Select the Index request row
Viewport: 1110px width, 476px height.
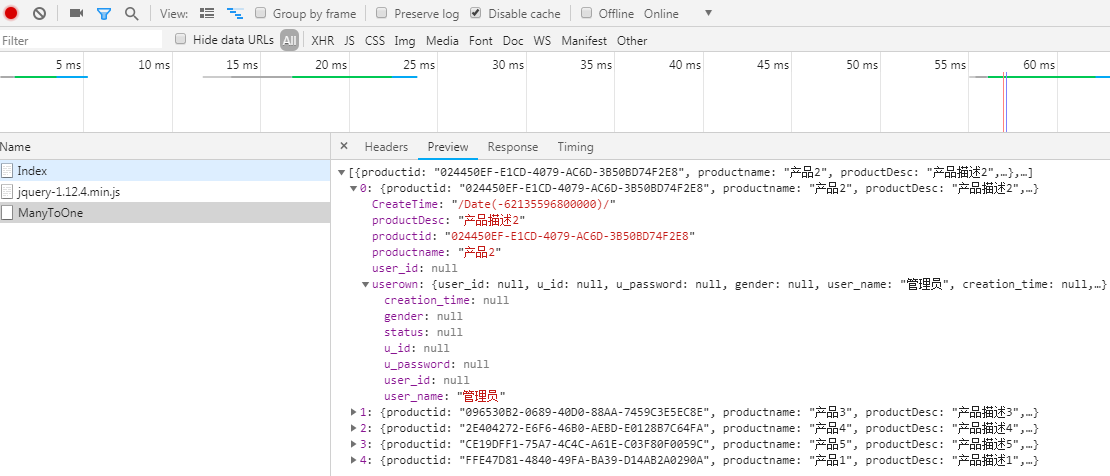click(165, 171)
